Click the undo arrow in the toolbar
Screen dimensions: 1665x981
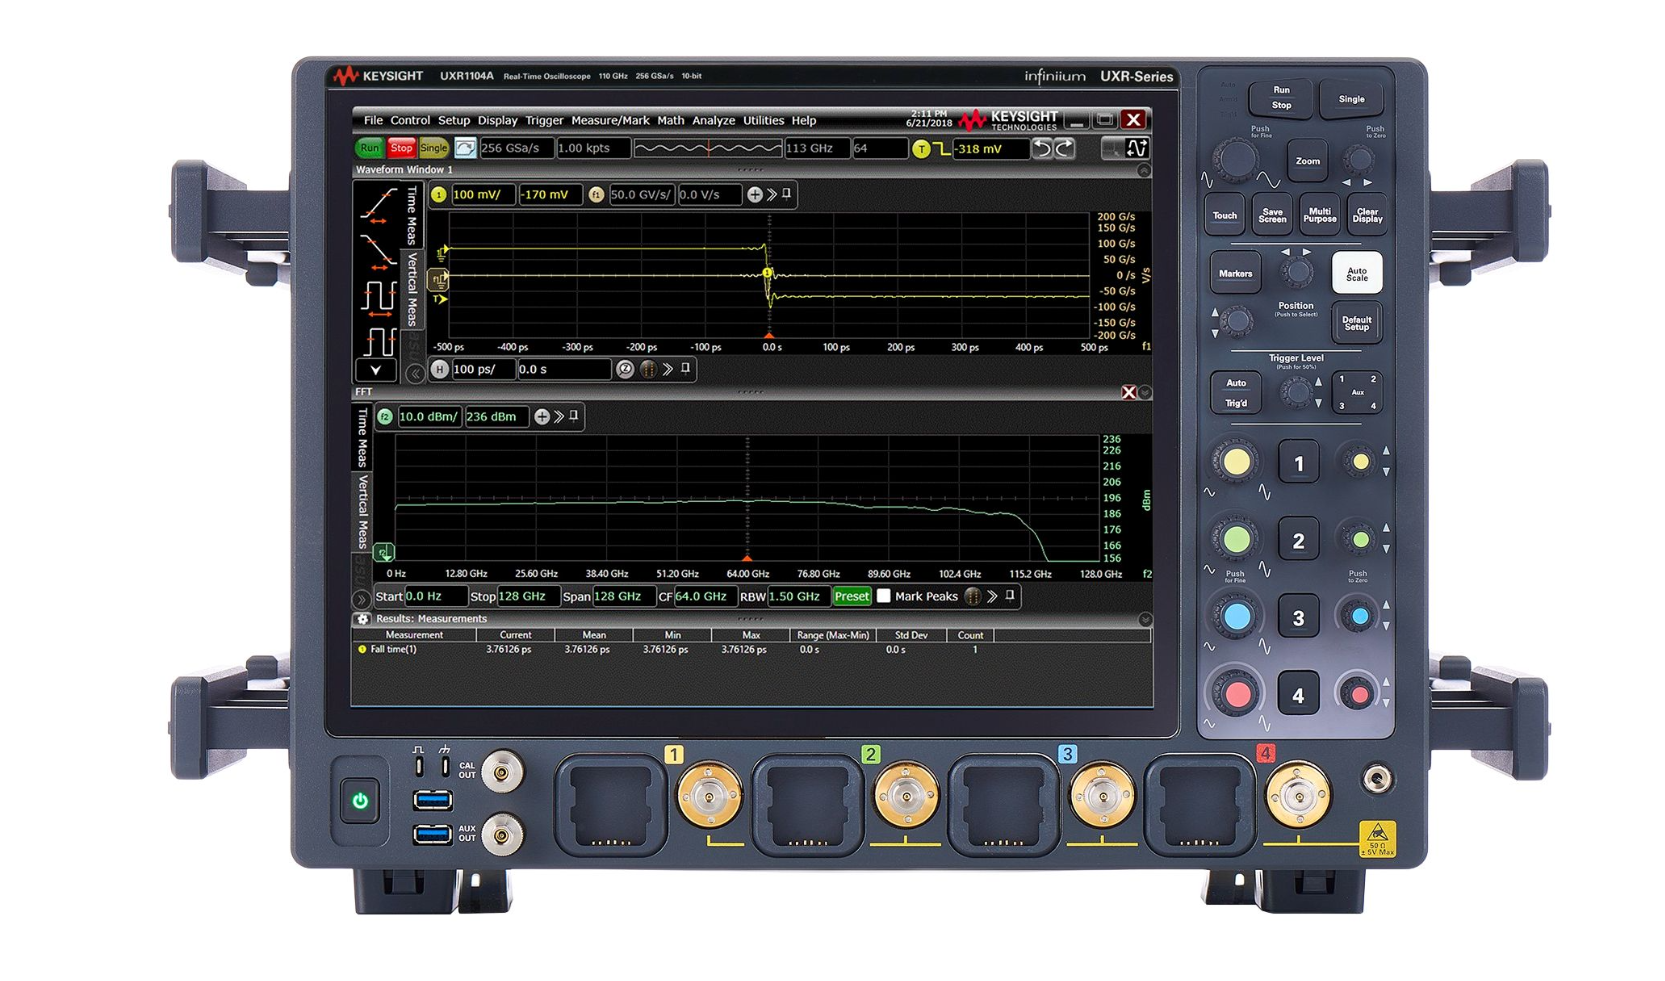click(1042, 149)
